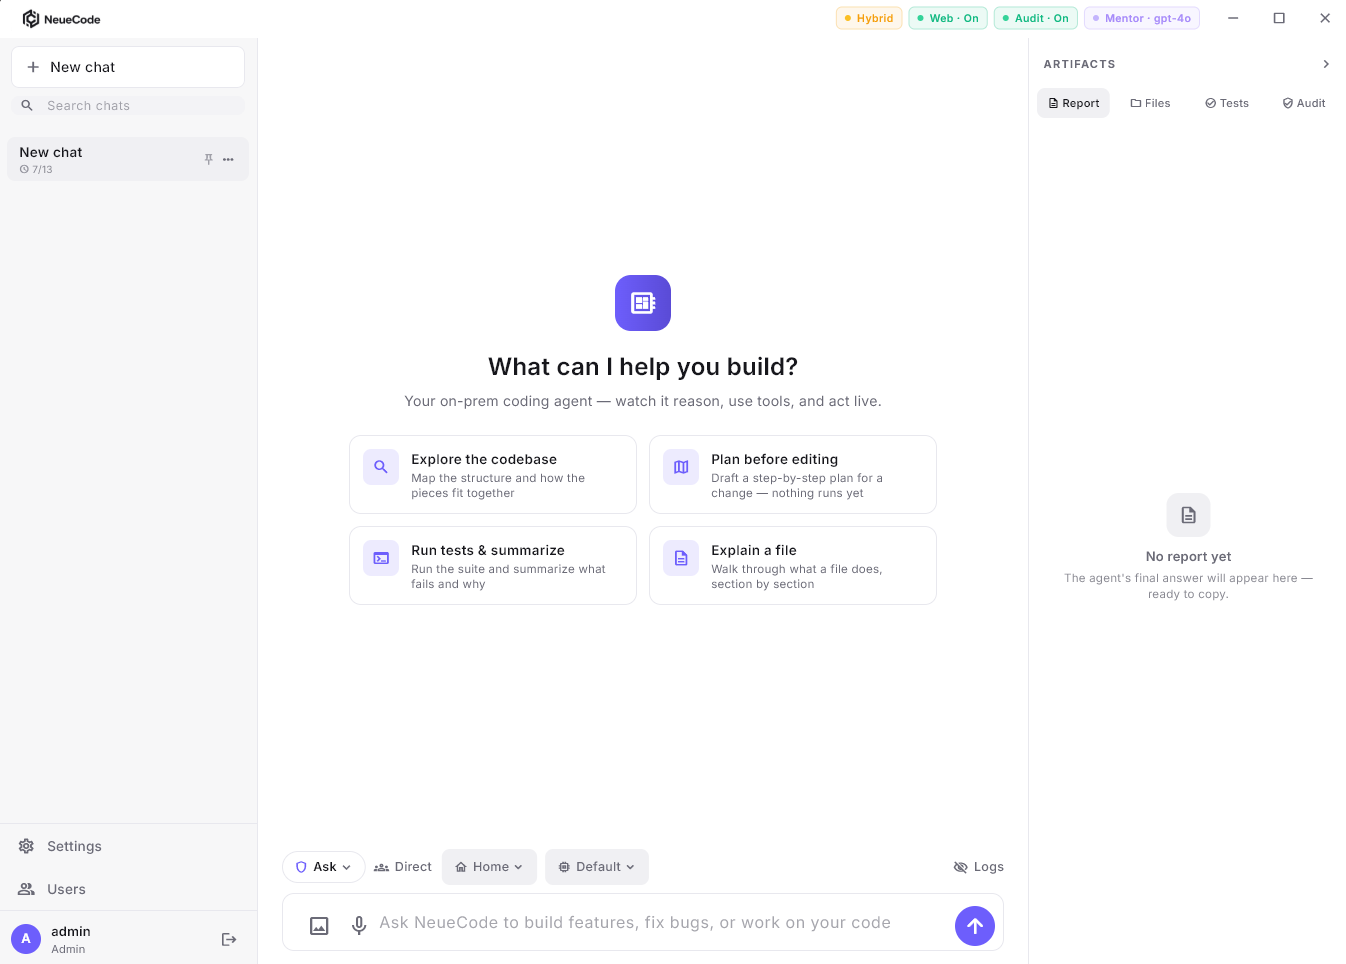This screenshot has height=964, width=1346.
Task: Switch to the Files tab
Action: [x=1150, y=103]
